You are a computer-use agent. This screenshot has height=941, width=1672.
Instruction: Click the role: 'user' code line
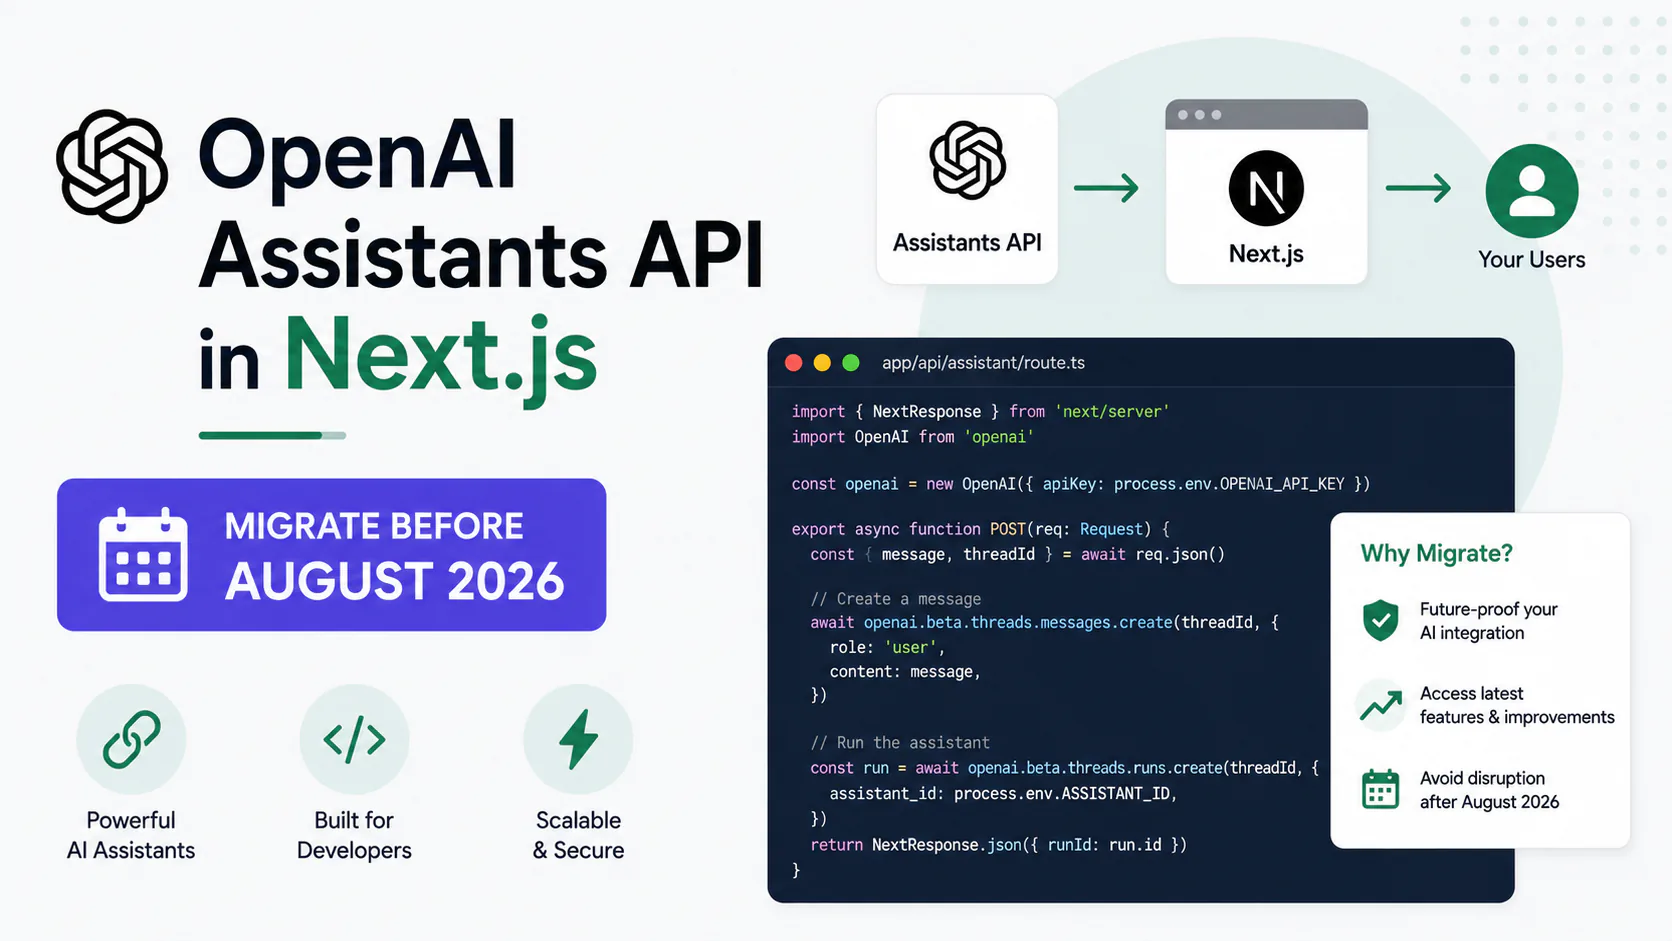[x=887, y=647]
